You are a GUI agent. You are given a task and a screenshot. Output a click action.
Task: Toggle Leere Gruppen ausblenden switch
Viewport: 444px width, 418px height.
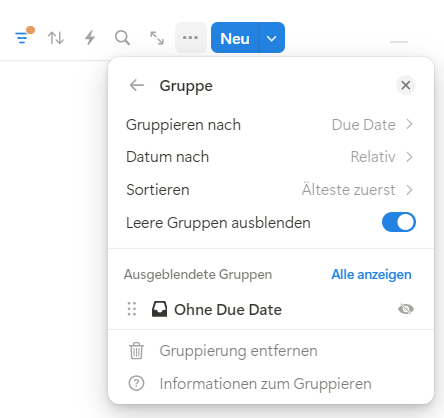pos(399,222)
